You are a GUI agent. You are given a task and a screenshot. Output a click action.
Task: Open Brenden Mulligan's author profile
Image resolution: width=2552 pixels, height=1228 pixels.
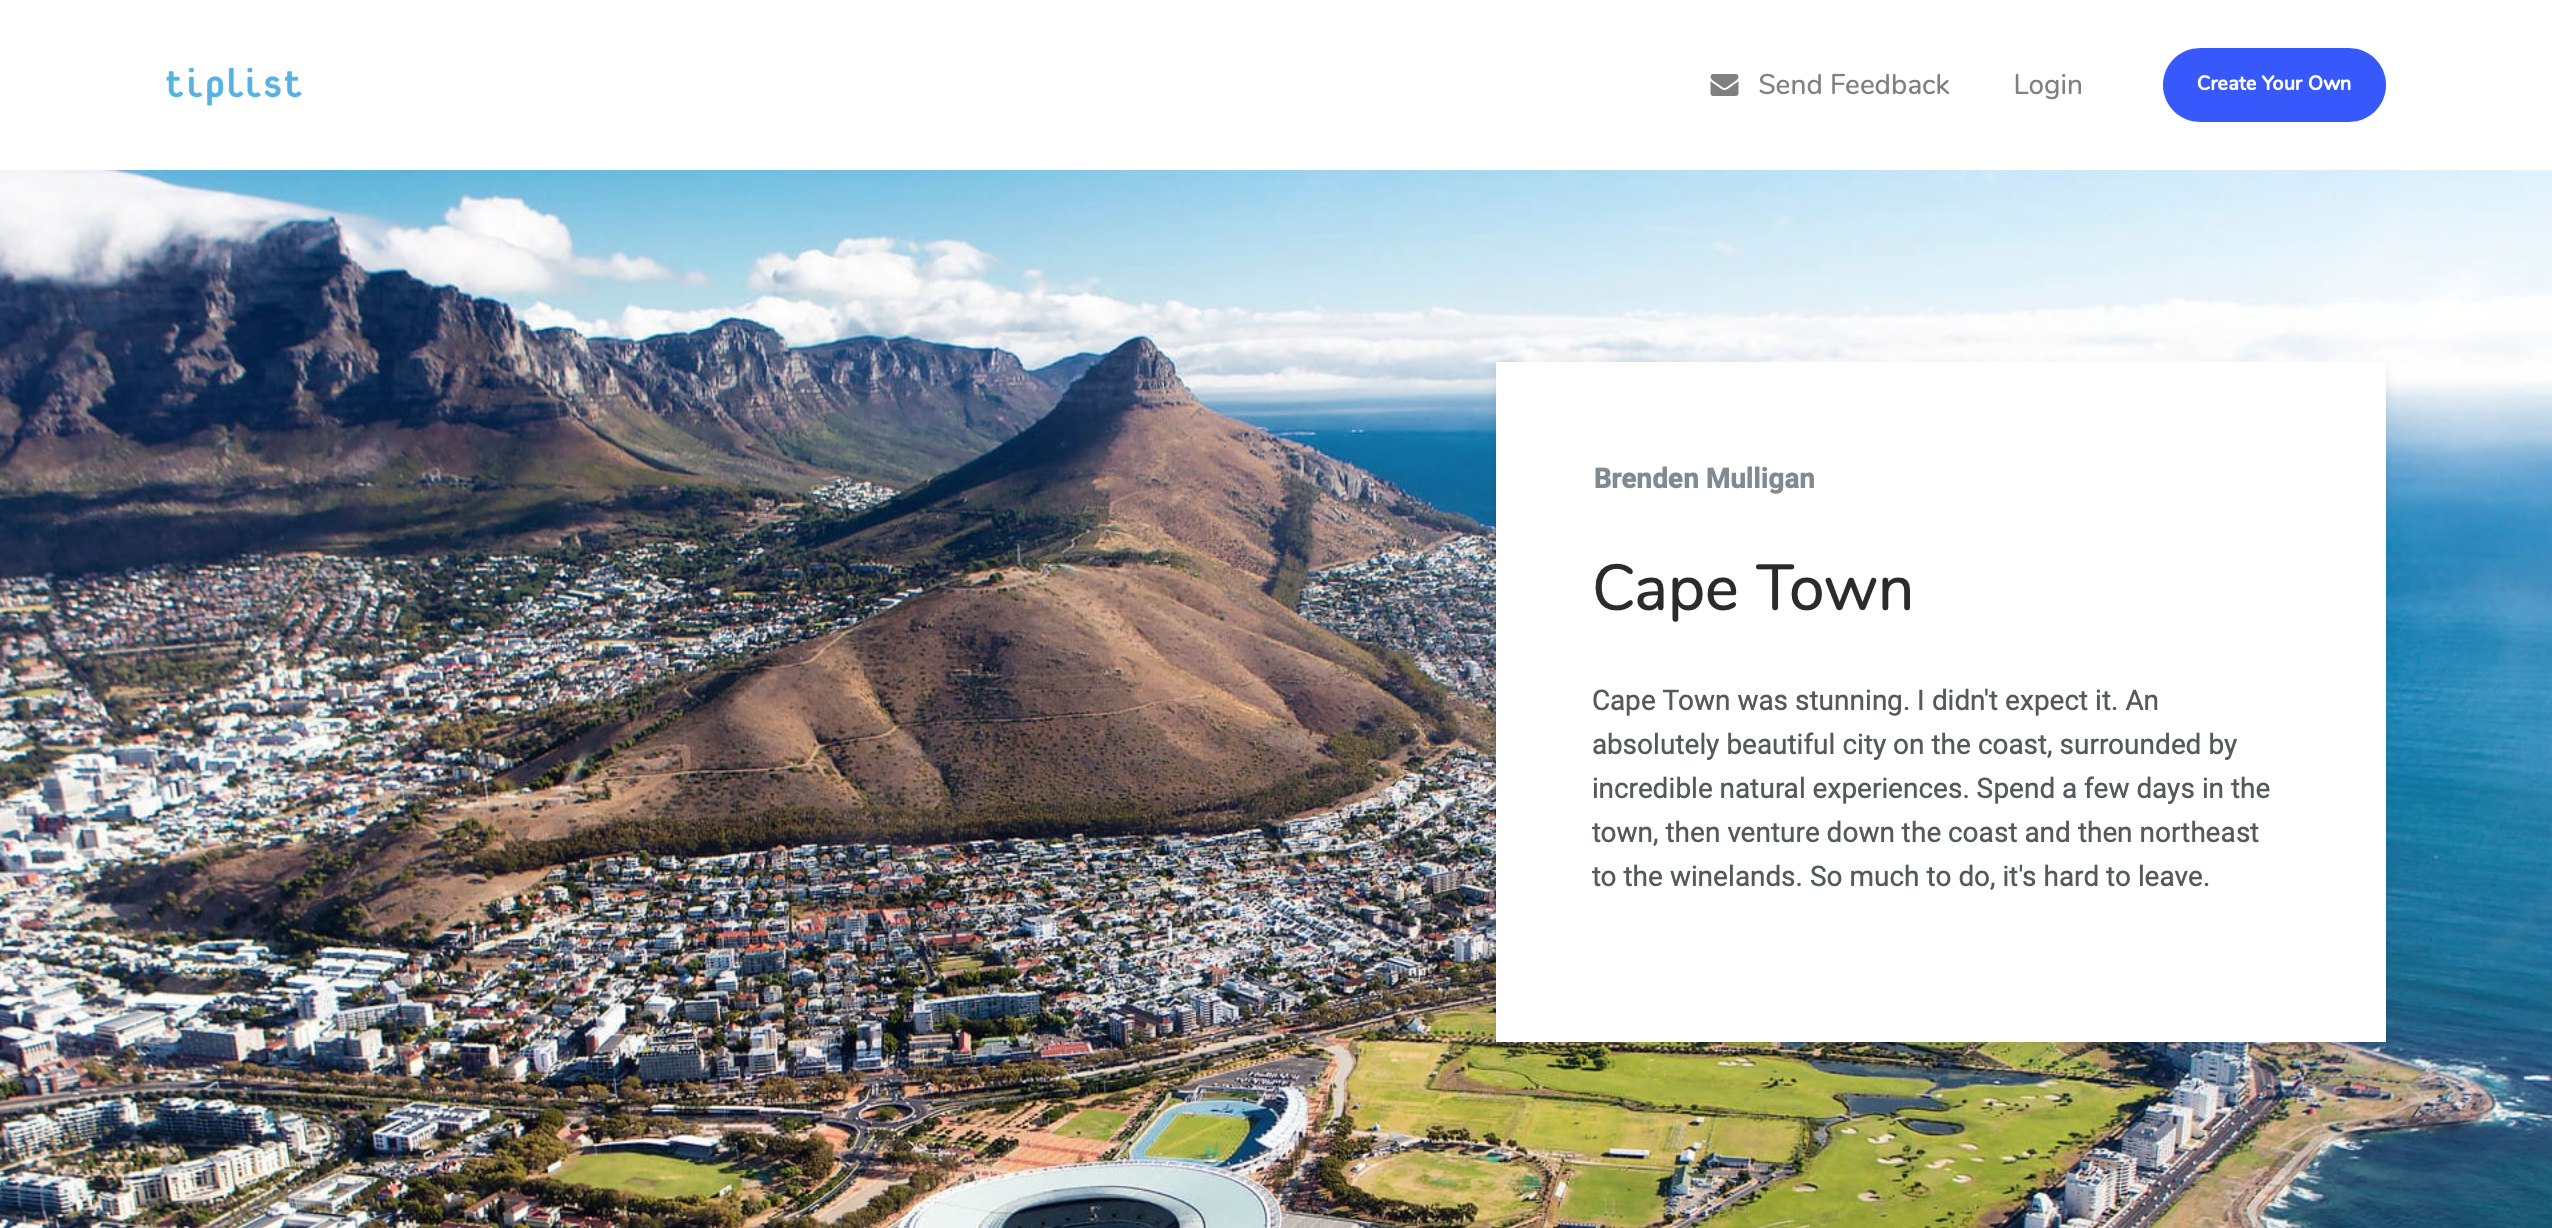pos(1703,478)
